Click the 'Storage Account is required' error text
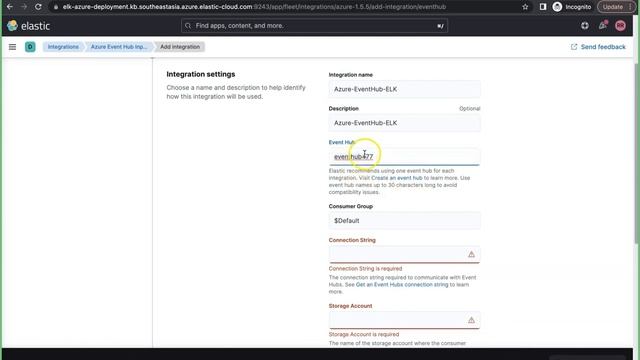The width and height of the screenshot is (640, 360). (364, 334)
